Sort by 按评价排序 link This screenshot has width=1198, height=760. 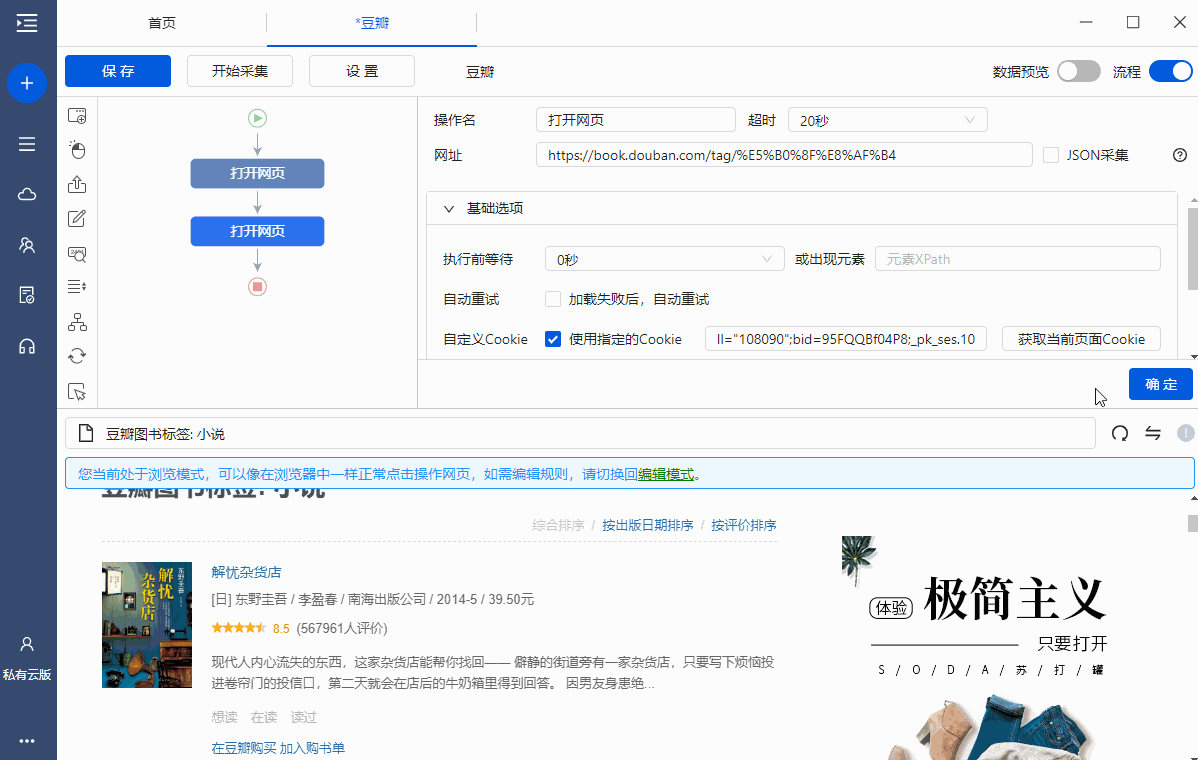click(x=743, y=526)
